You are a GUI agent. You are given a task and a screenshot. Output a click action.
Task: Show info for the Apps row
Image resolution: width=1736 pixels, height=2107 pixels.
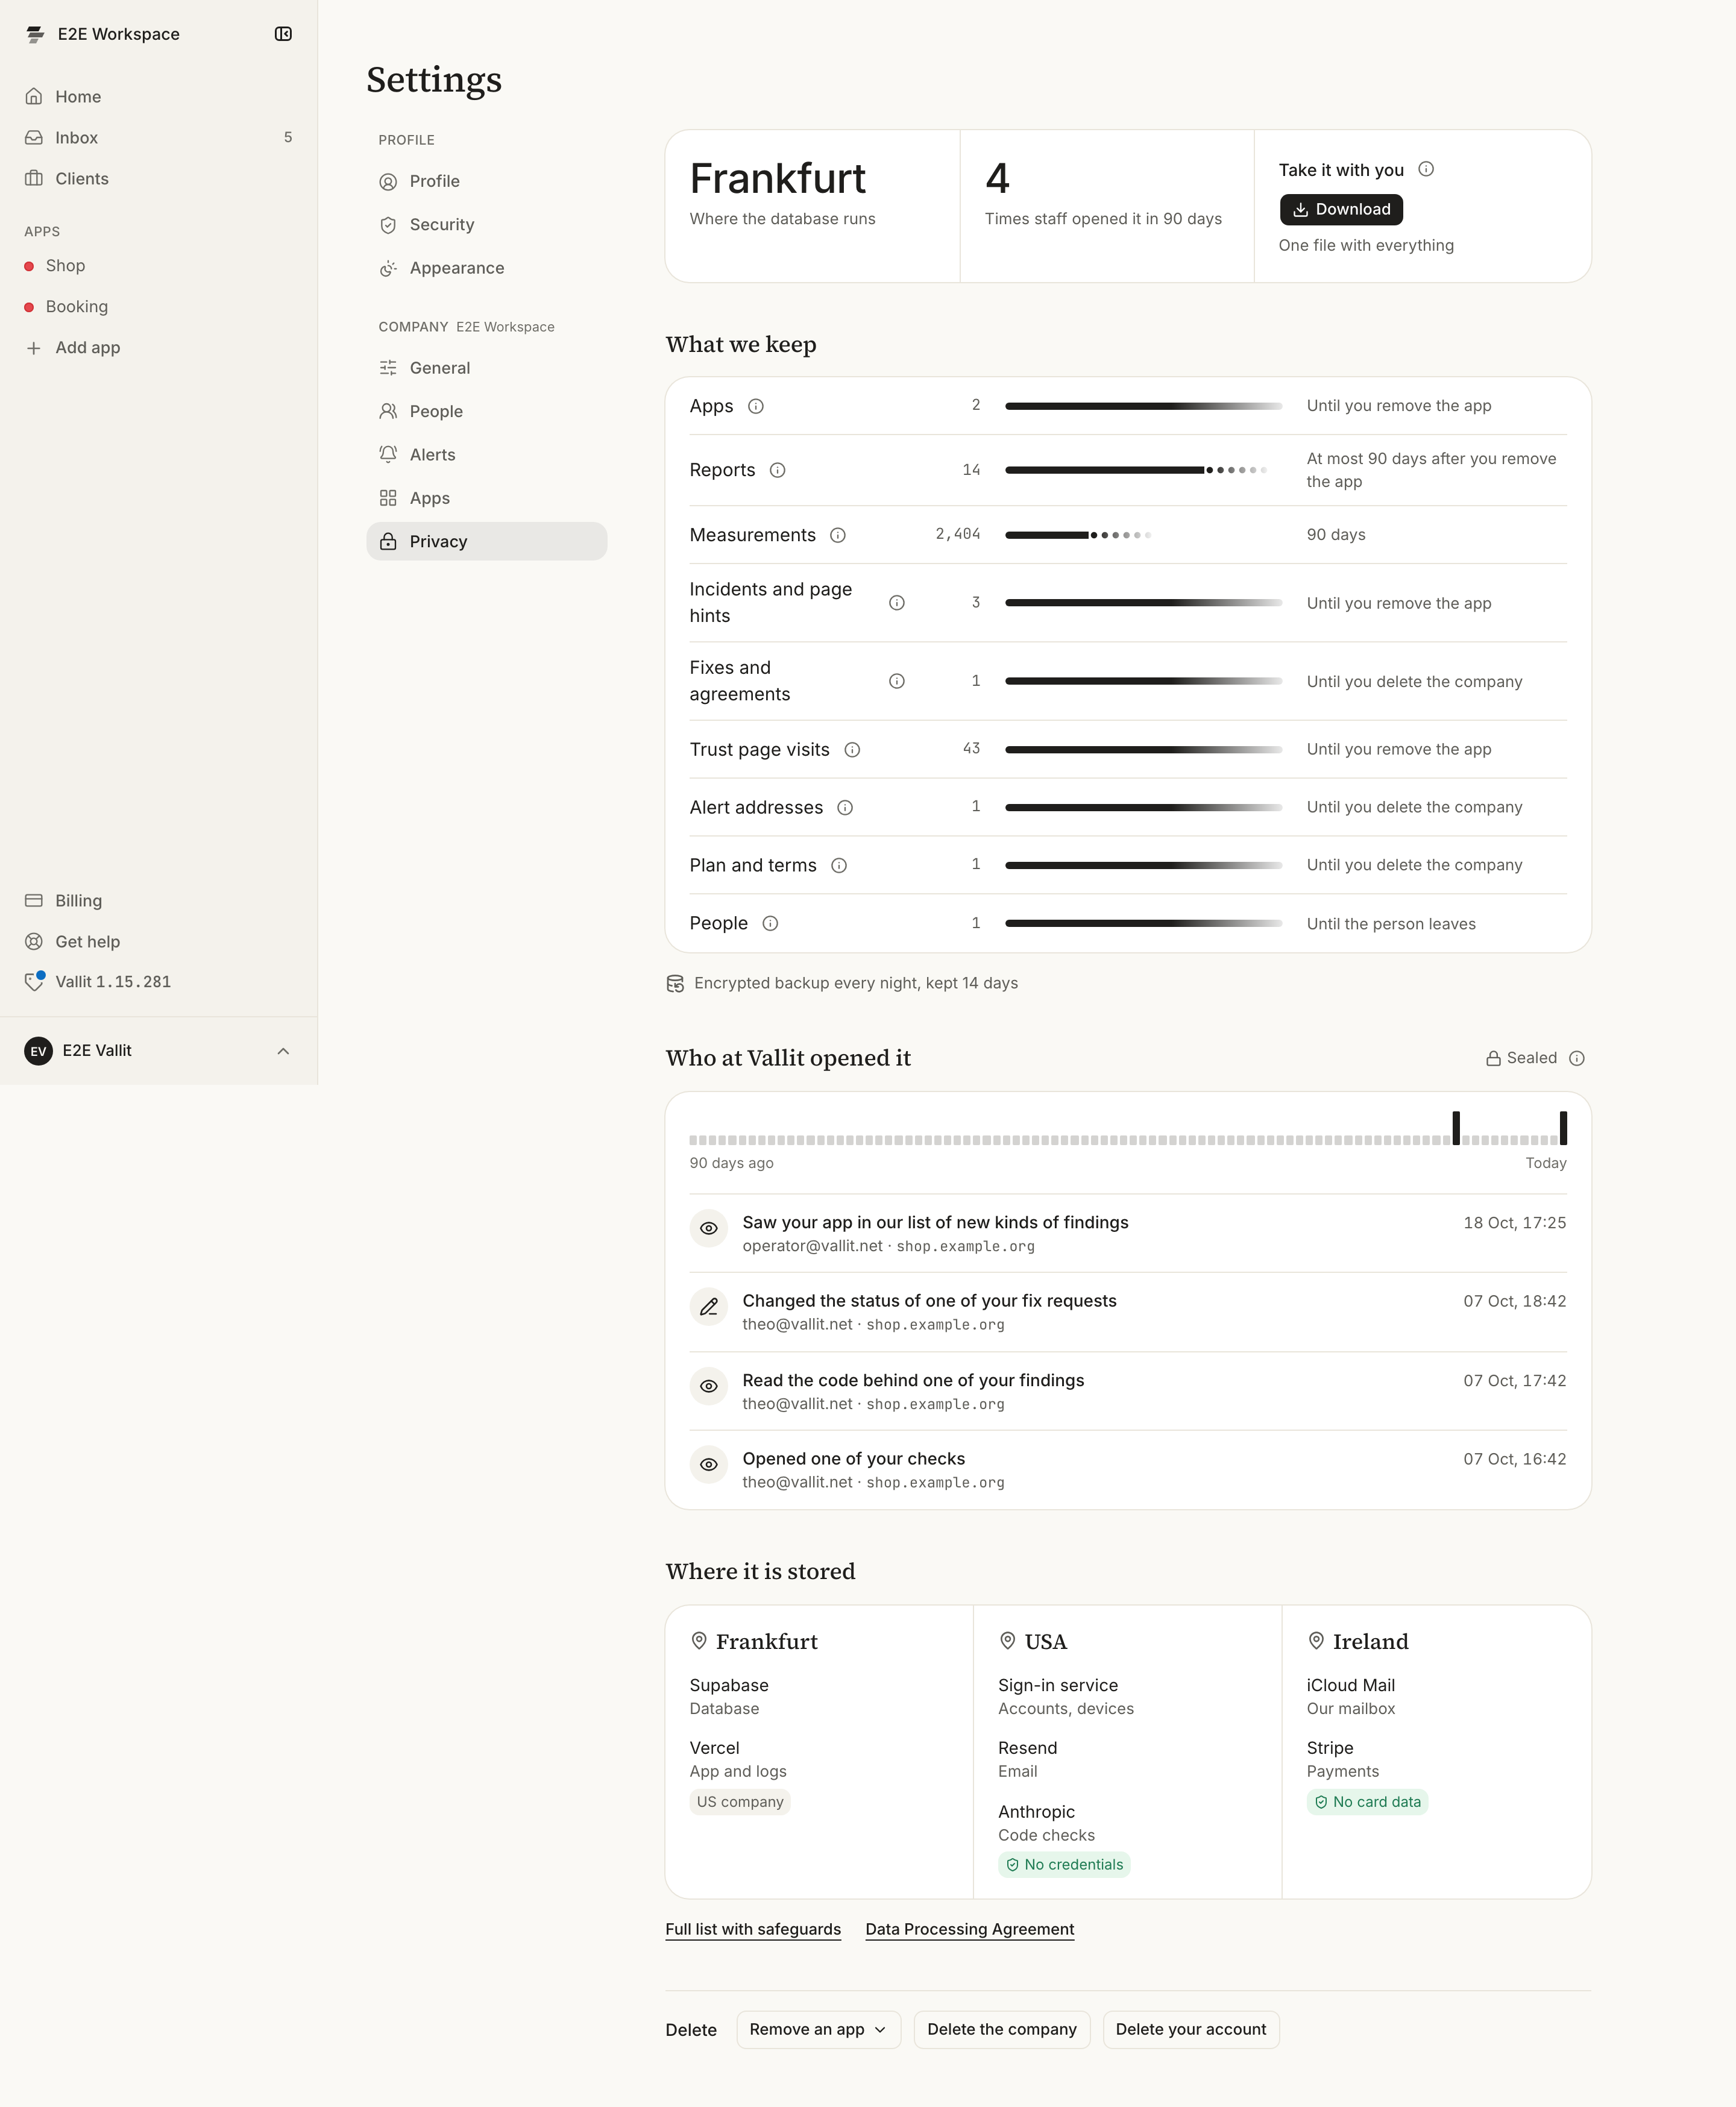coord(756,406)
